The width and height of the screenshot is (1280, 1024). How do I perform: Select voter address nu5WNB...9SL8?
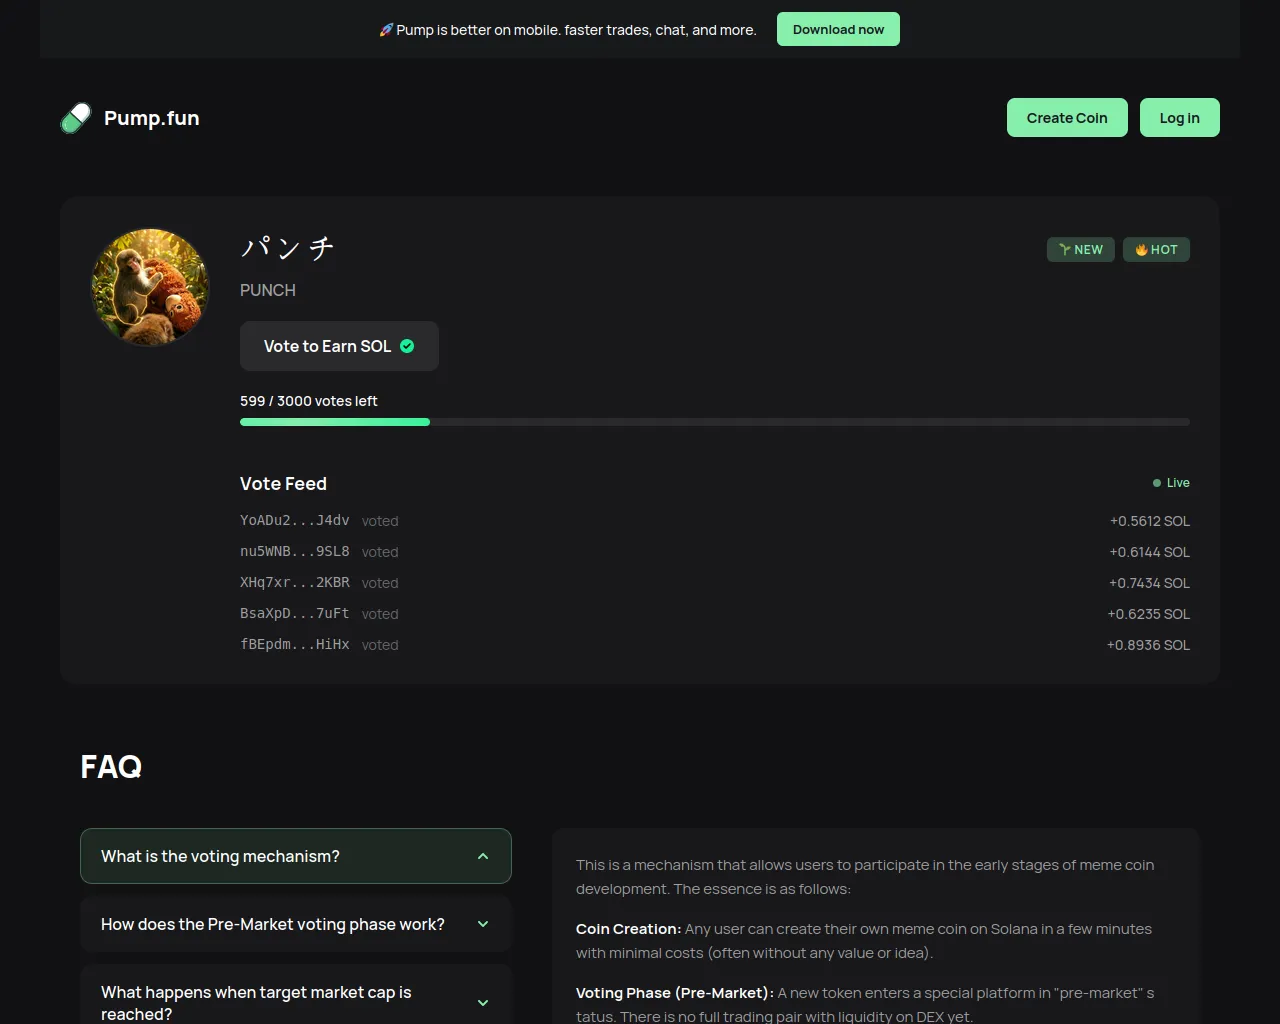(x=295, y=551)
